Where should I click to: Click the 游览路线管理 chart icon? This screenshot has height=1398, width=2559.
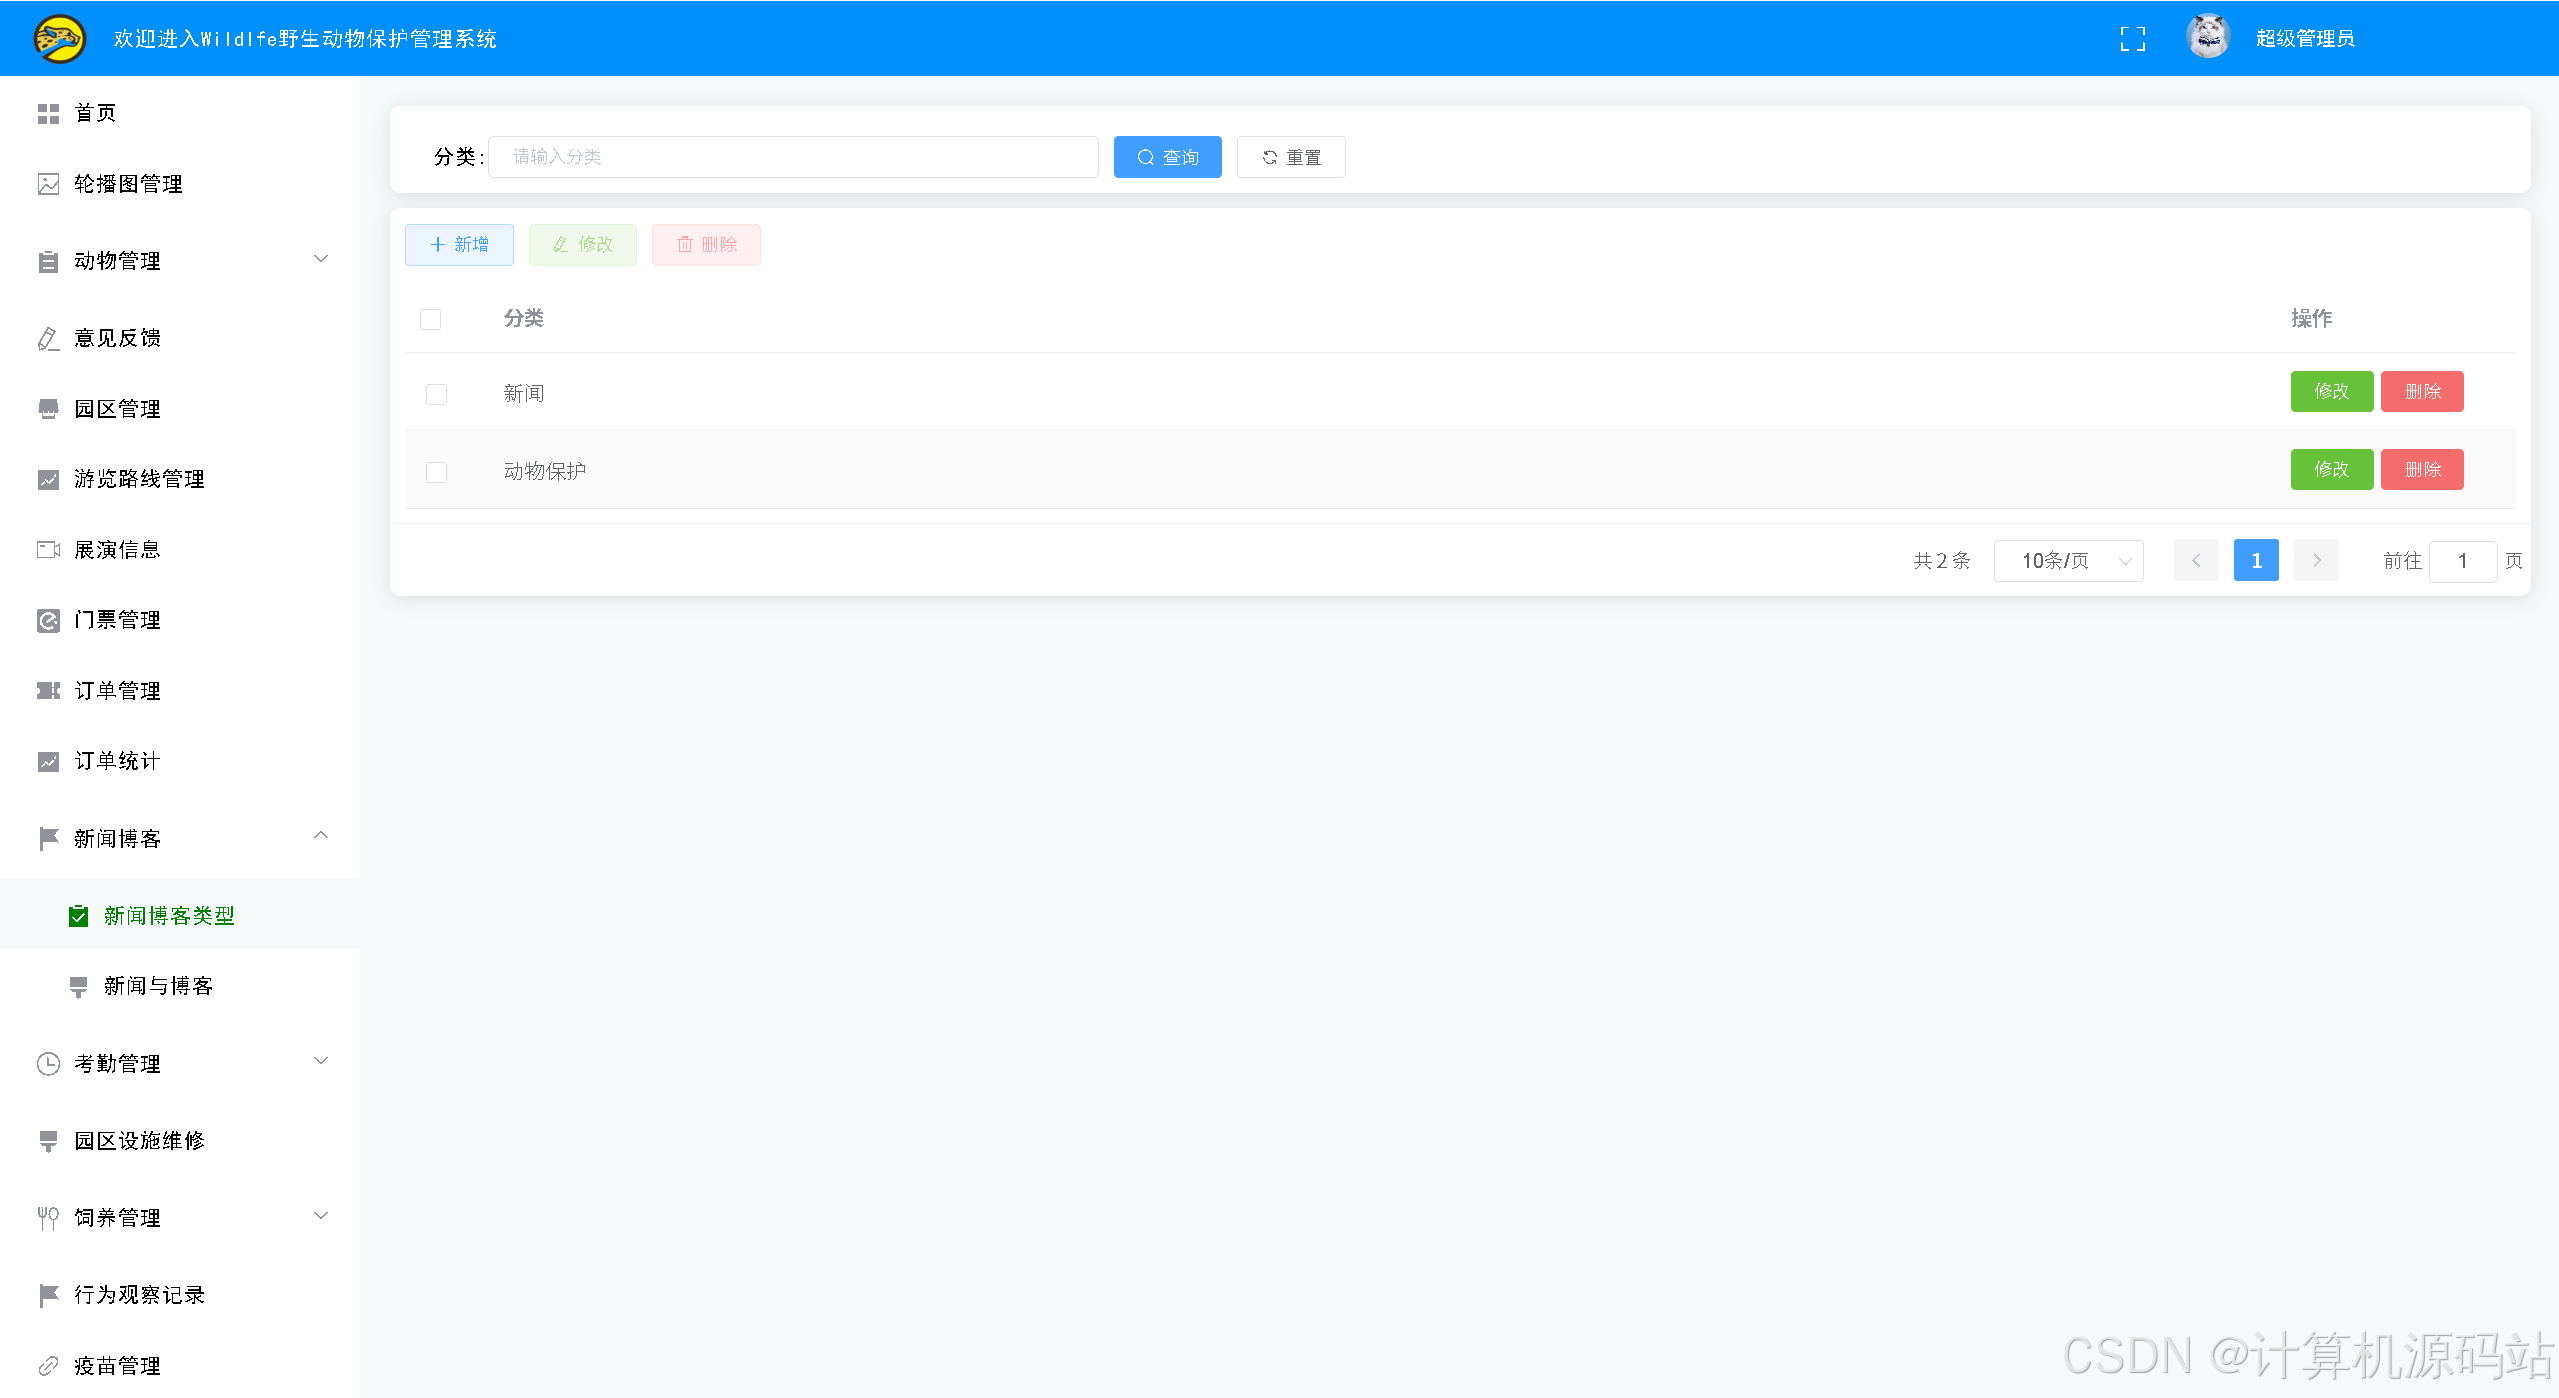click(48, 480)
